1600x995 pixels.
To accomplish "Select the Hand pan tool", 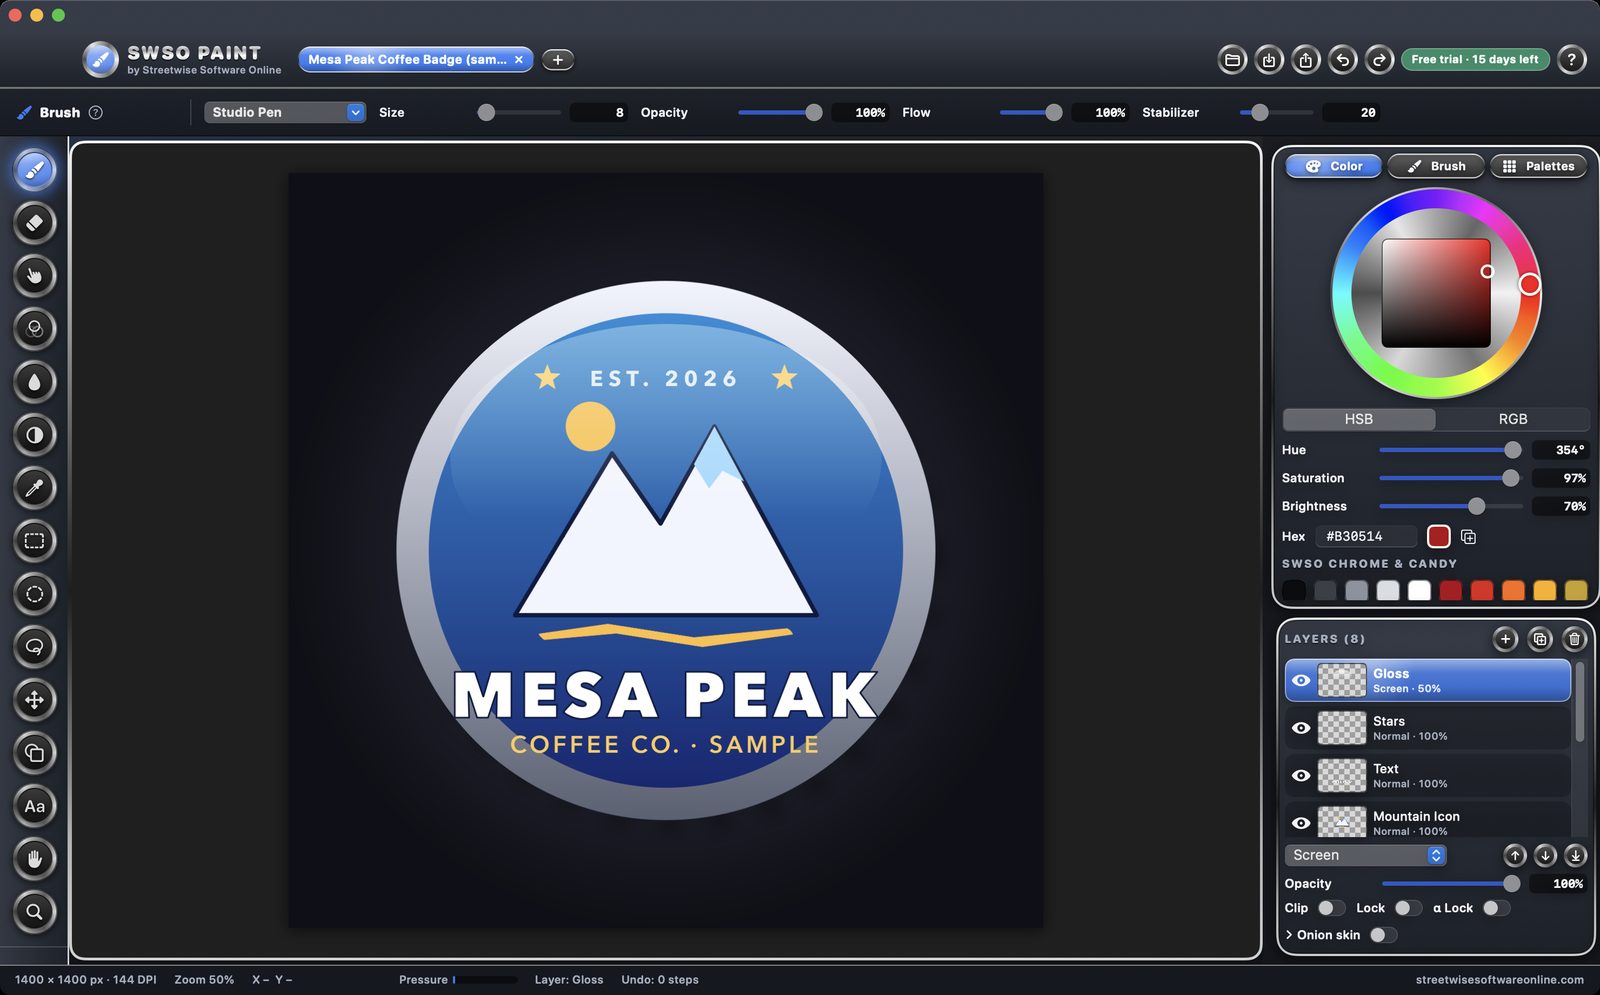I will [x=34, y=858].
